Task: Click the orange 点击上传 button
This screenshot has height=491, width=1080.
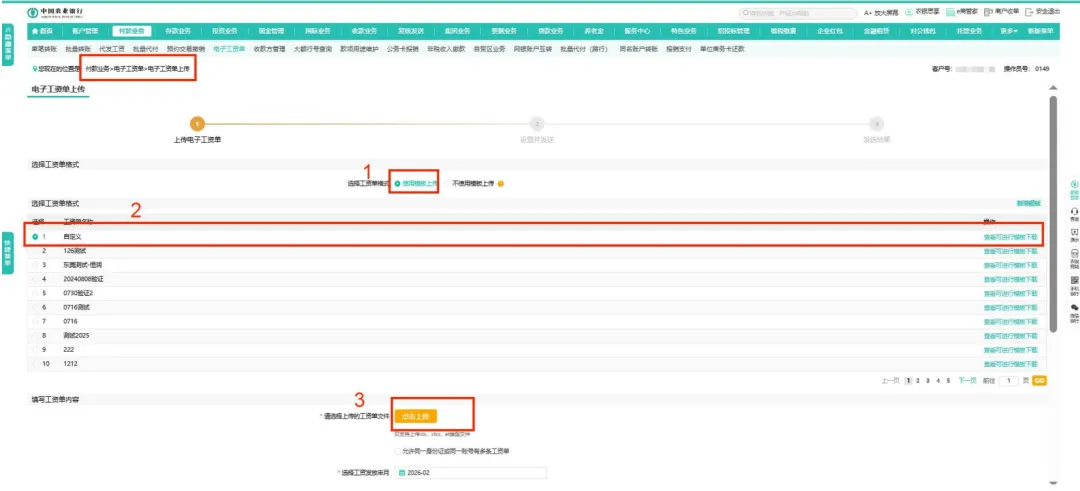Action: pos(415,416)
